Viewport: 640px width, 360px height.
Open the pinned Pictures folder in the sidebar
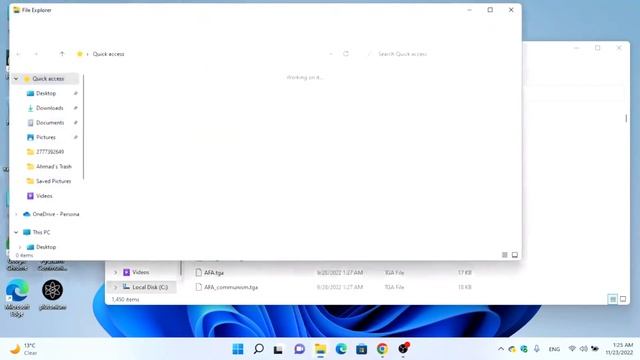(x=46, y=138)
